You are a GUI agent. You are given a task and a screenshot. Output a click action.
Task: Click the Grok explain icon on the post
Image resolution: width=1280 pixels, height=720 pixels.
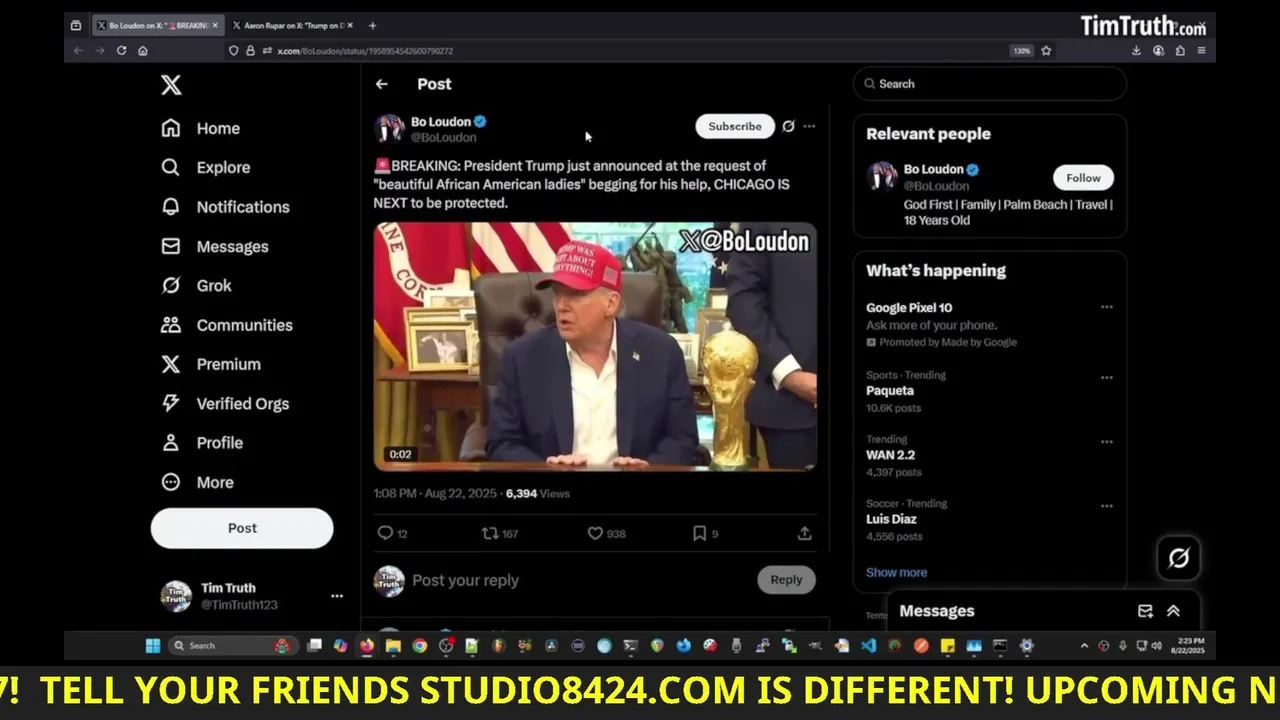788,126
